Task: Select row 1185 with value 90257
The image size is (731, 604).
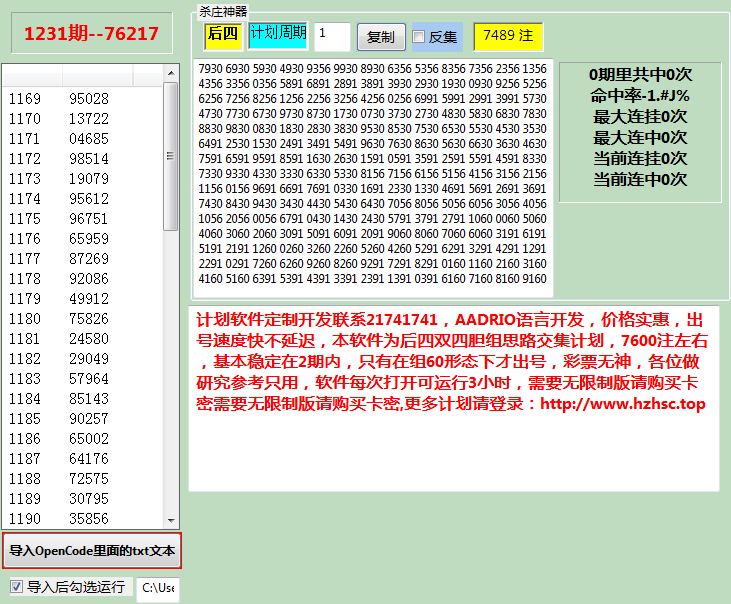Action: pos(83,419)
